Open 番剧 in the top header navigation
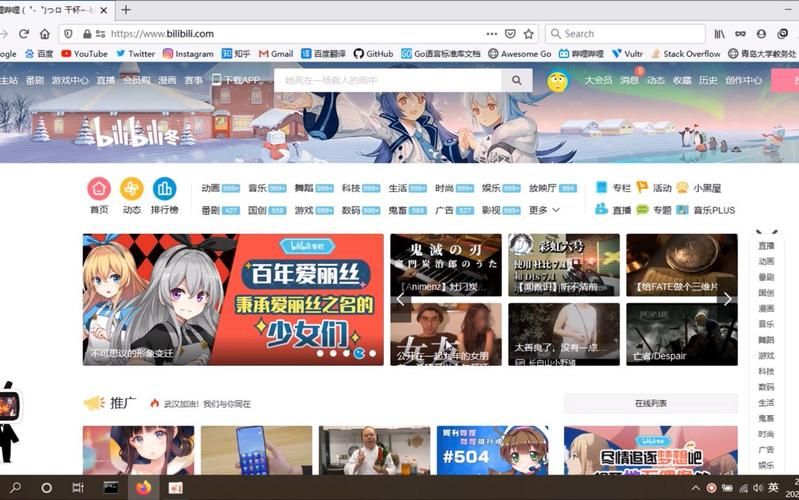The height and width of the screenshot is (500, 799). (35, 80)
